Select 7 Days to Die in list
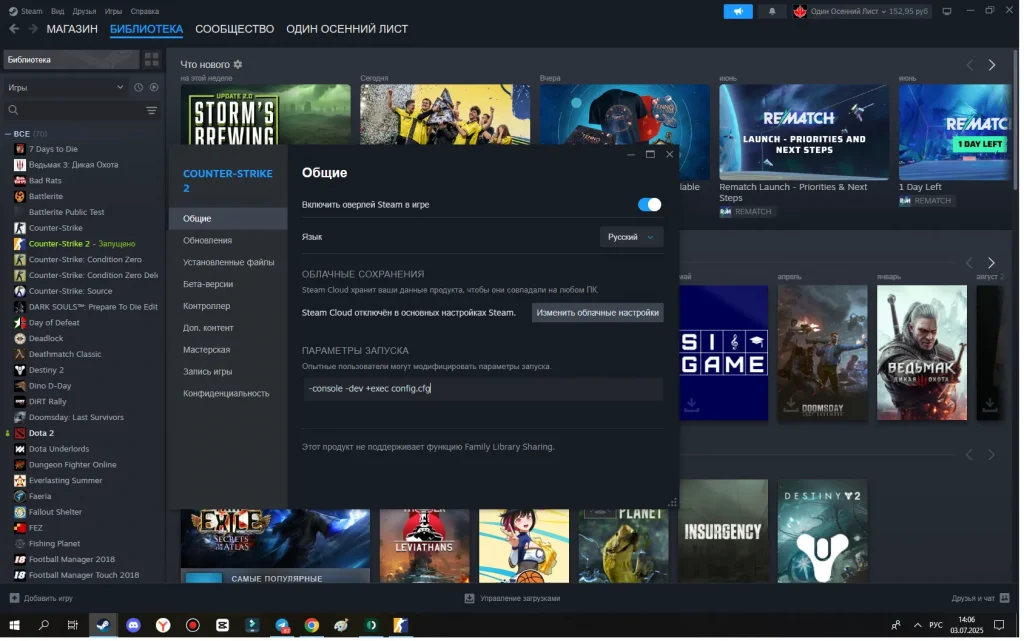1024x641 pixels. pyautogui.click(x=54, y=149)
